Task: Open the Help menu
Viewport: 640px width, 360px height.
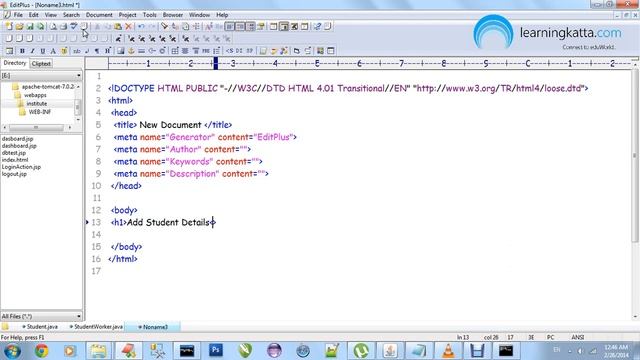Action: coord(222,15)
